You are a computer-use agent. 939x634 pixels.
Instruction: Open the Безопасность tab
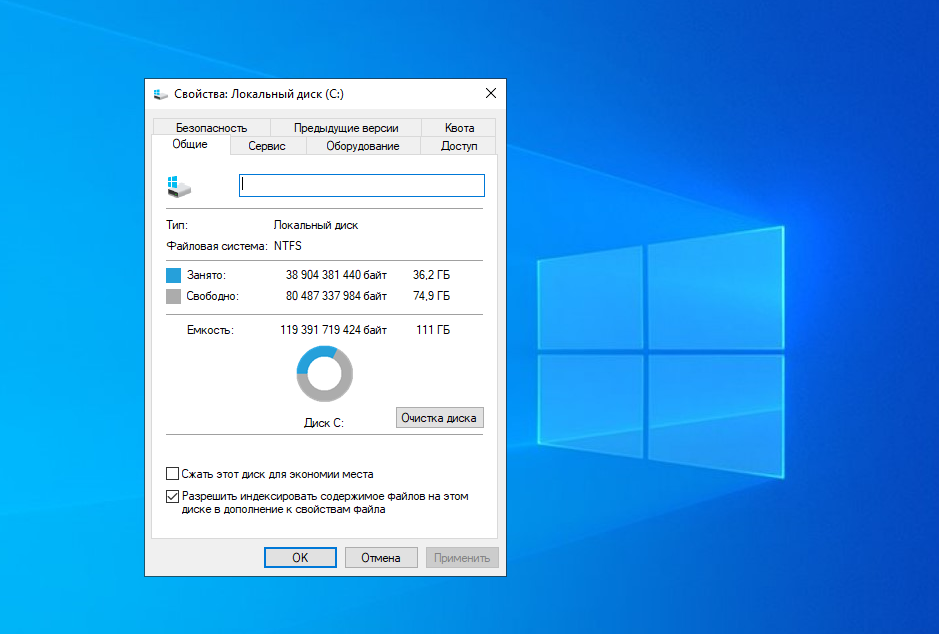[x=211, y=128]
